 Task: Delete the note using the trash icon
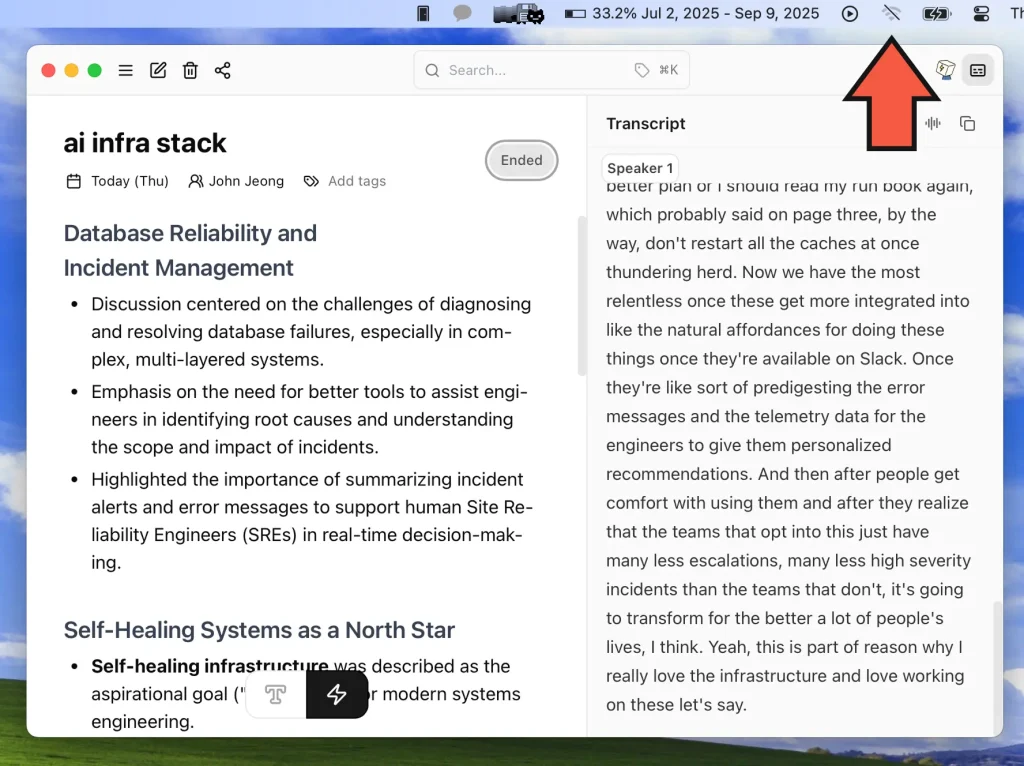tap(190, 70)
